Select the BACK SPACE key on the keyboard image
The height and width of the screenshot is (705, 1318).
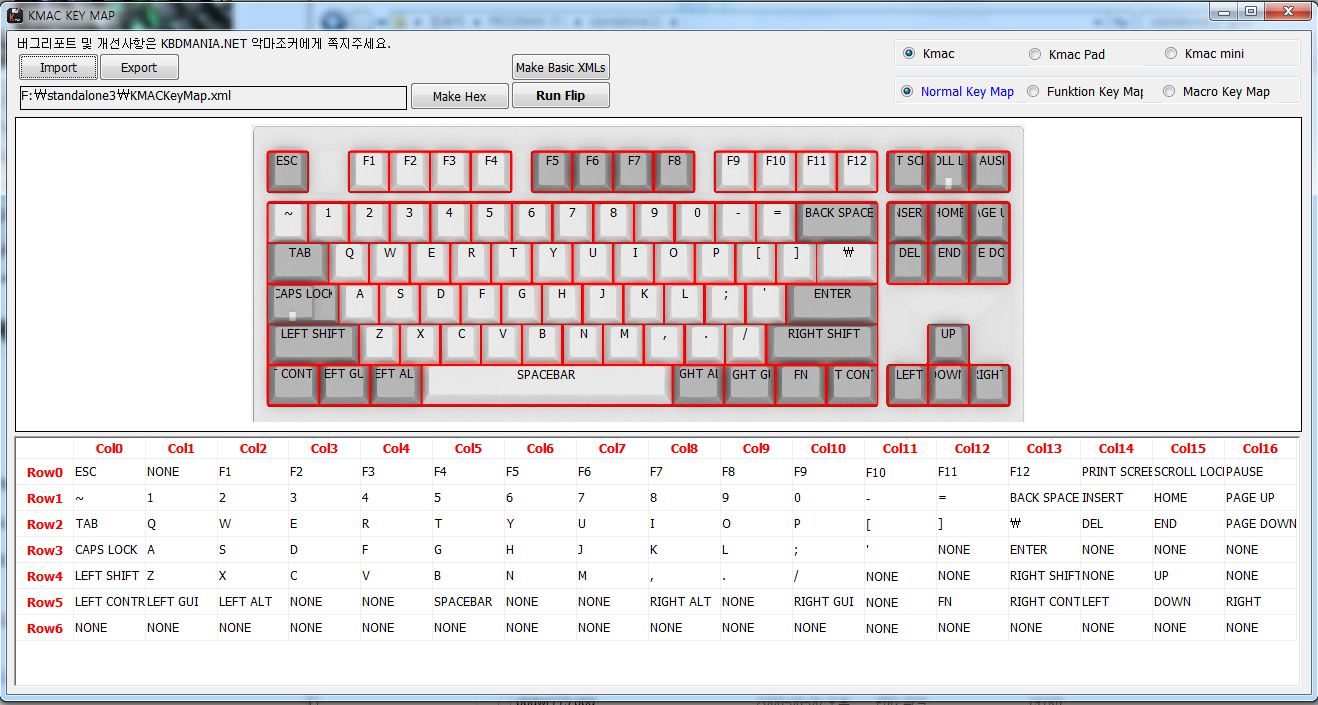[838, 222]
